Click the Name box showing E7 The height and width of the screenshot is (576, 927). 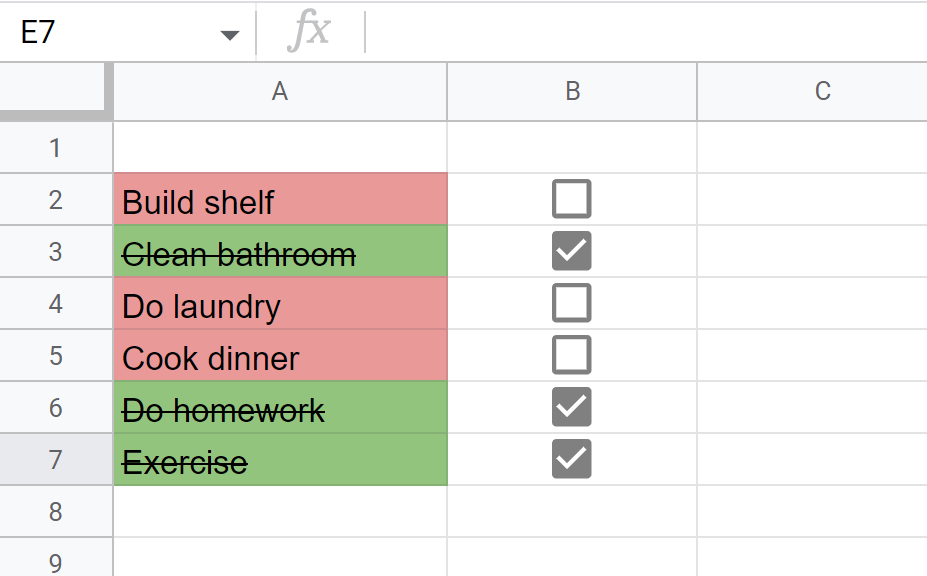pos(127,32)
